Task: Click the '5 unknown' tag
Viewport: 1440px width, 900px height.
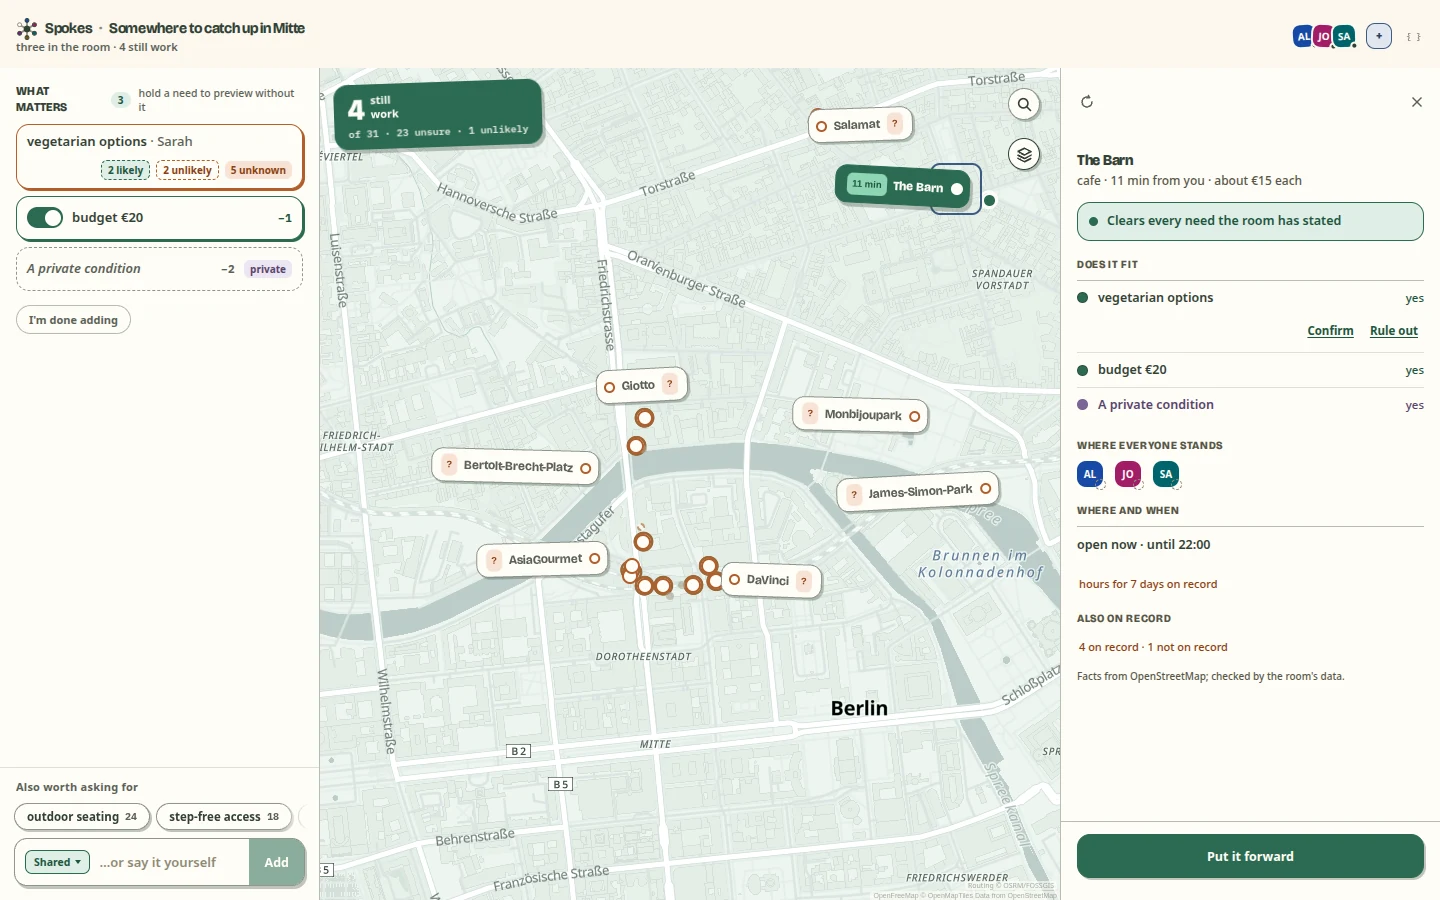Action: coord(258,170)
